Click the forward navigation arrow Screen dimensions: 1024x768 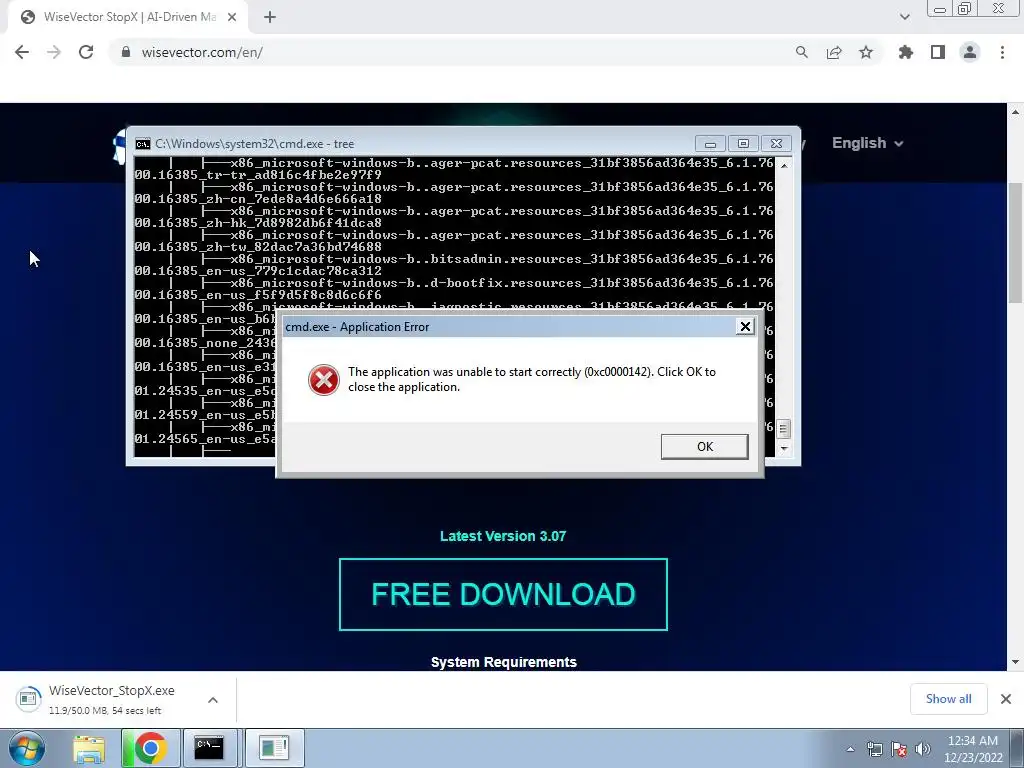tap(54, 52)
